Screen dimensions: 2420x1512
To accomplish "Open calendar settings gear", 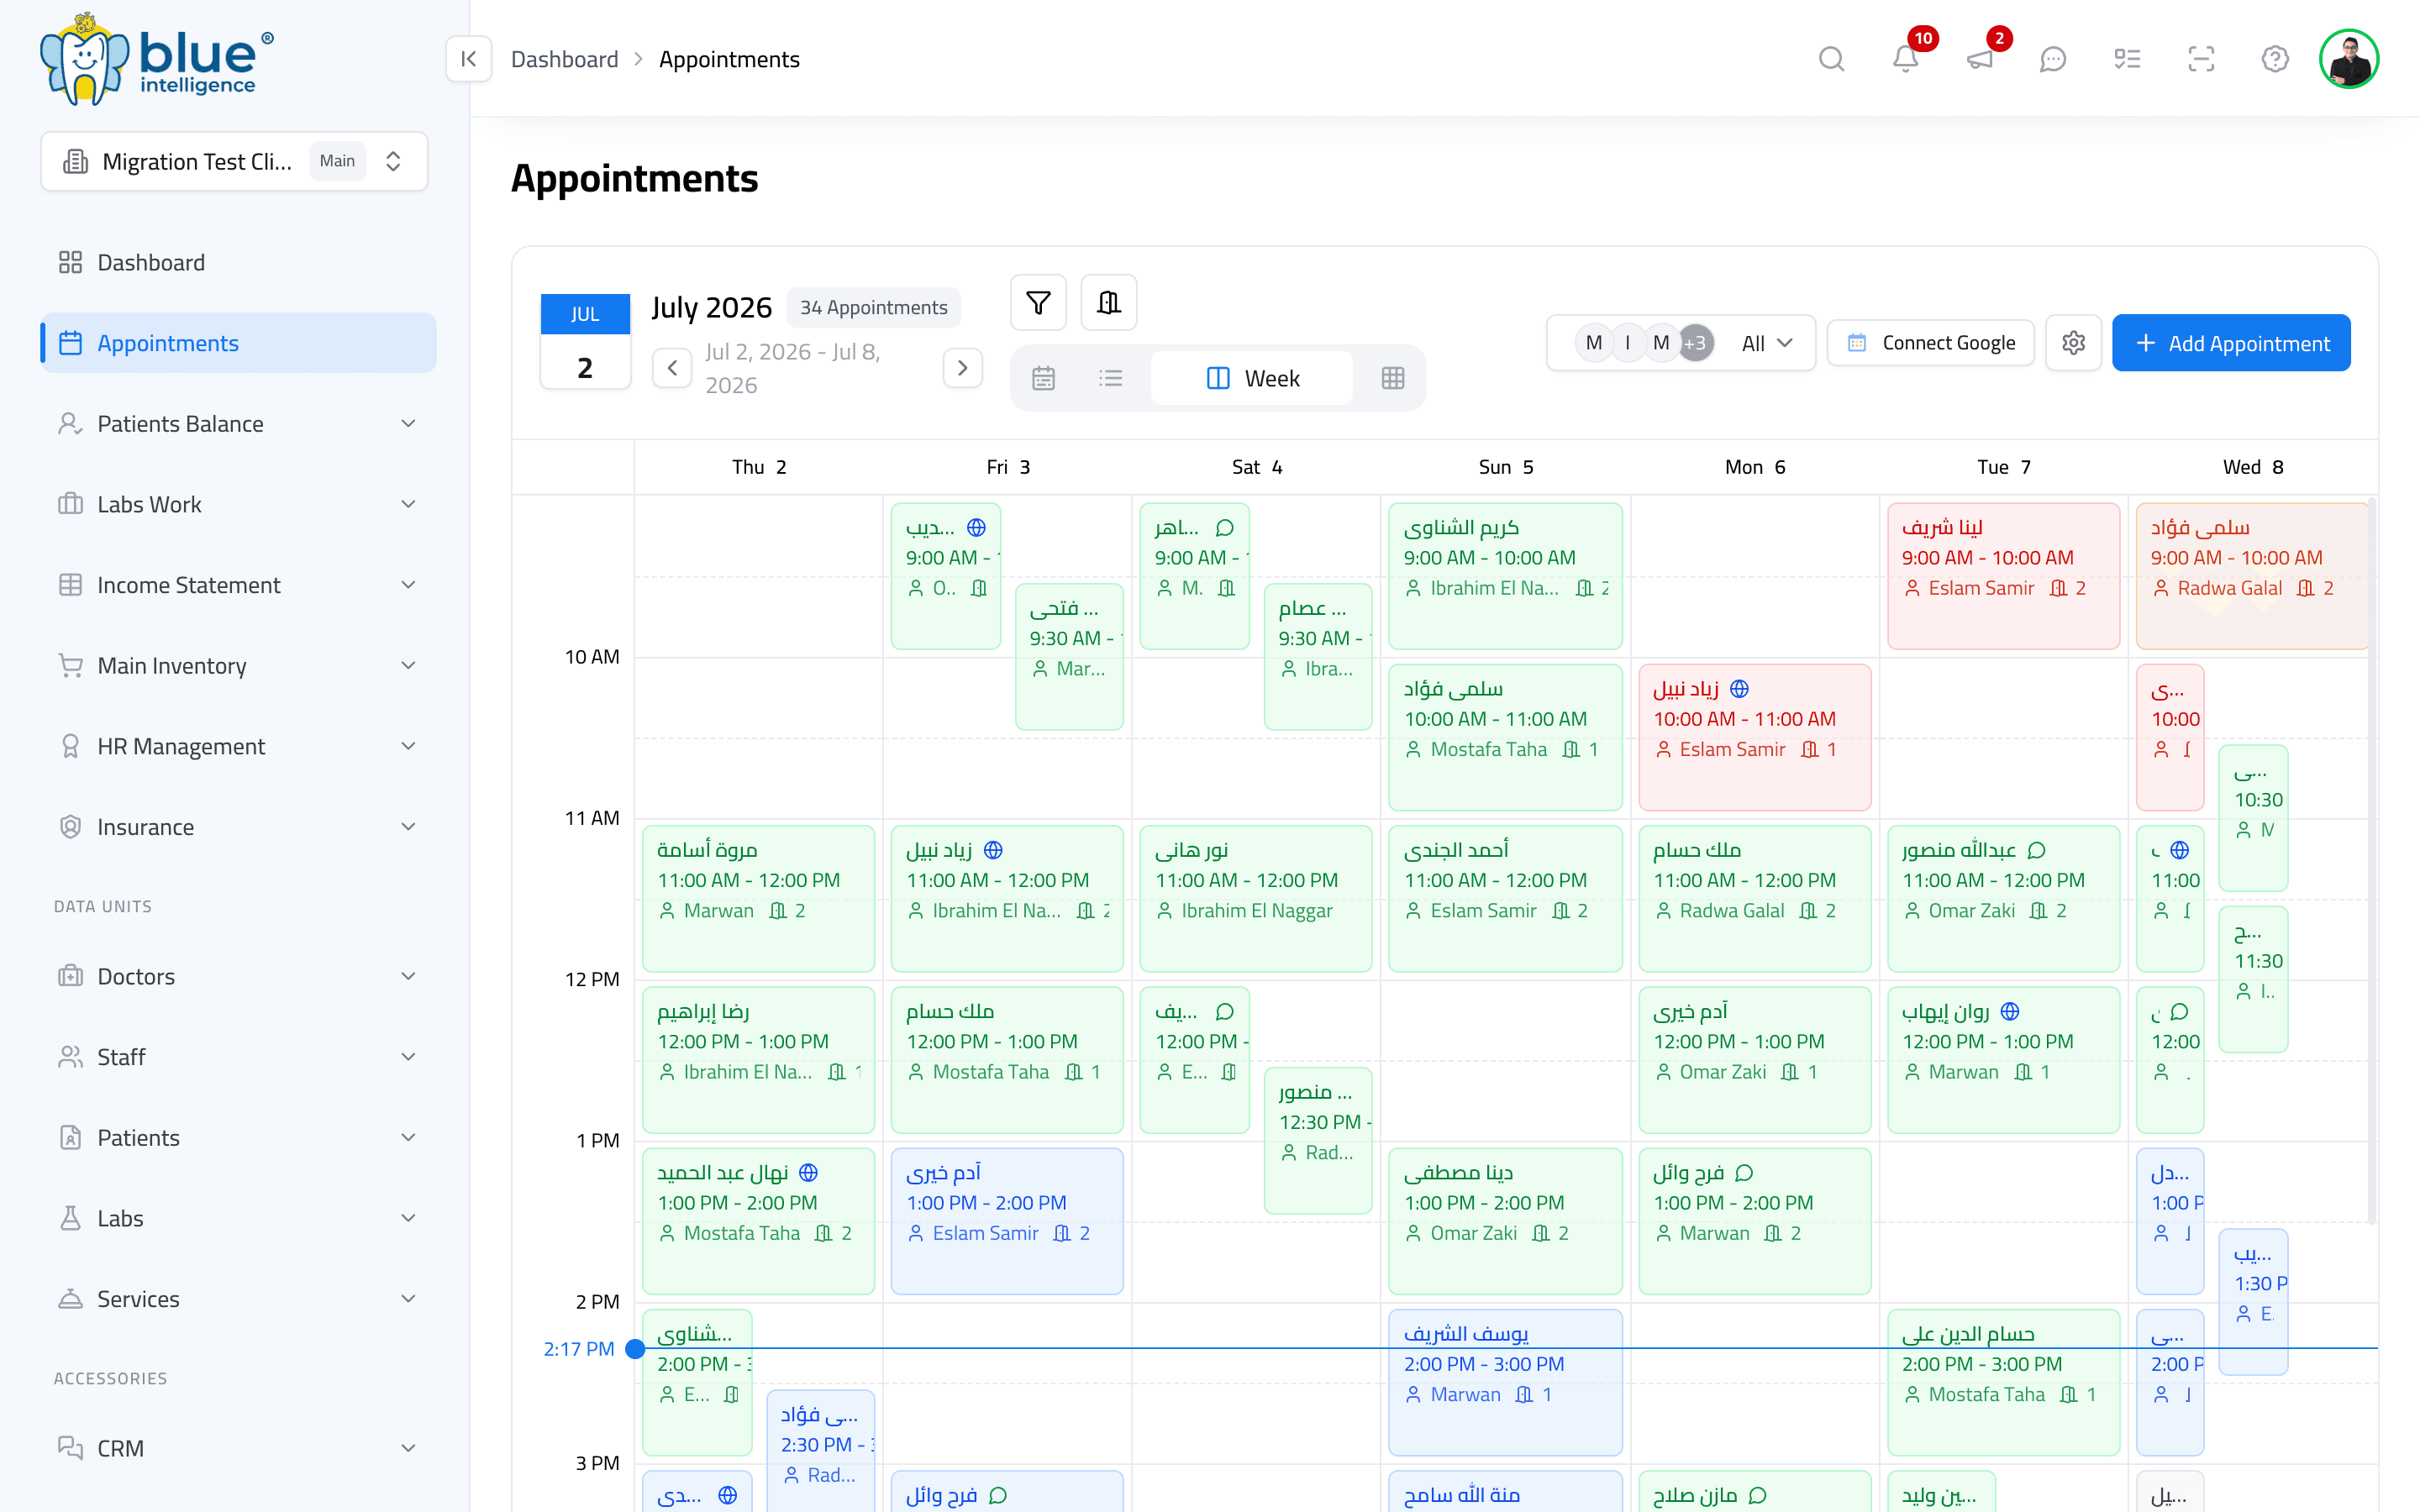I will point(2073,343).
